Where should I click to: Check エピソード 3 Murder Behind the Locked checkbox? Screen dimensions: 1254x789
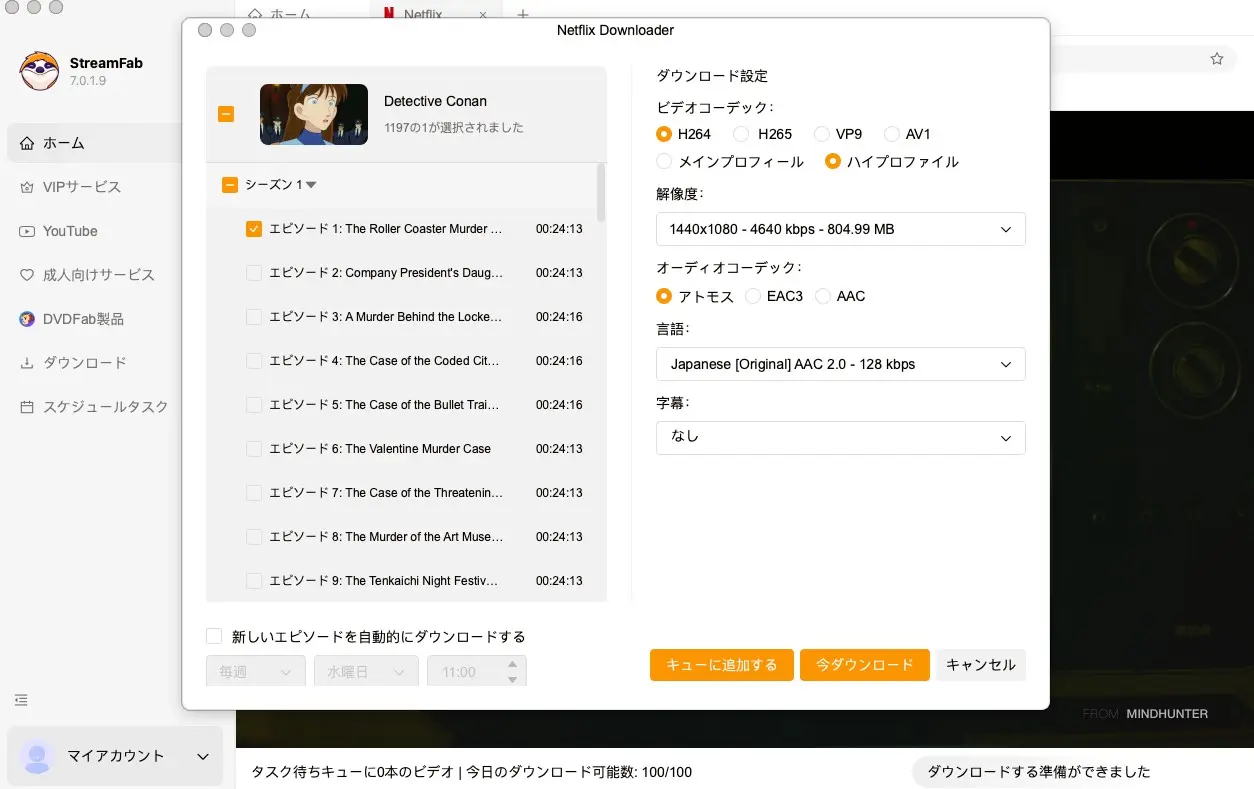point(254,317)
